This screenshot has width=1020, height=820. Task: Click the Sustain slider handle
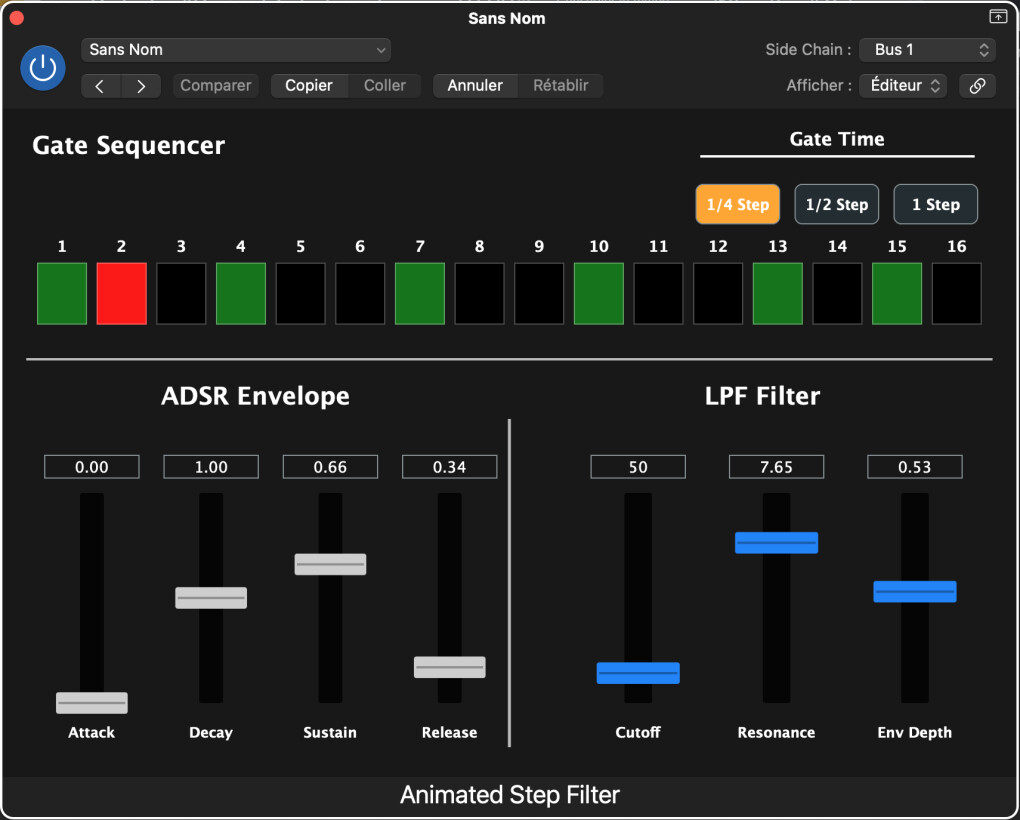click(330, 564)
